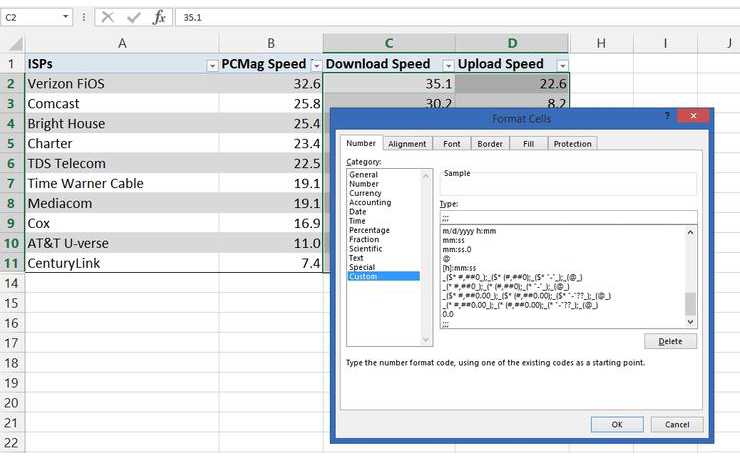
Task: Open the PCMag Speed filter dropdown
Action: coord(314,65)
